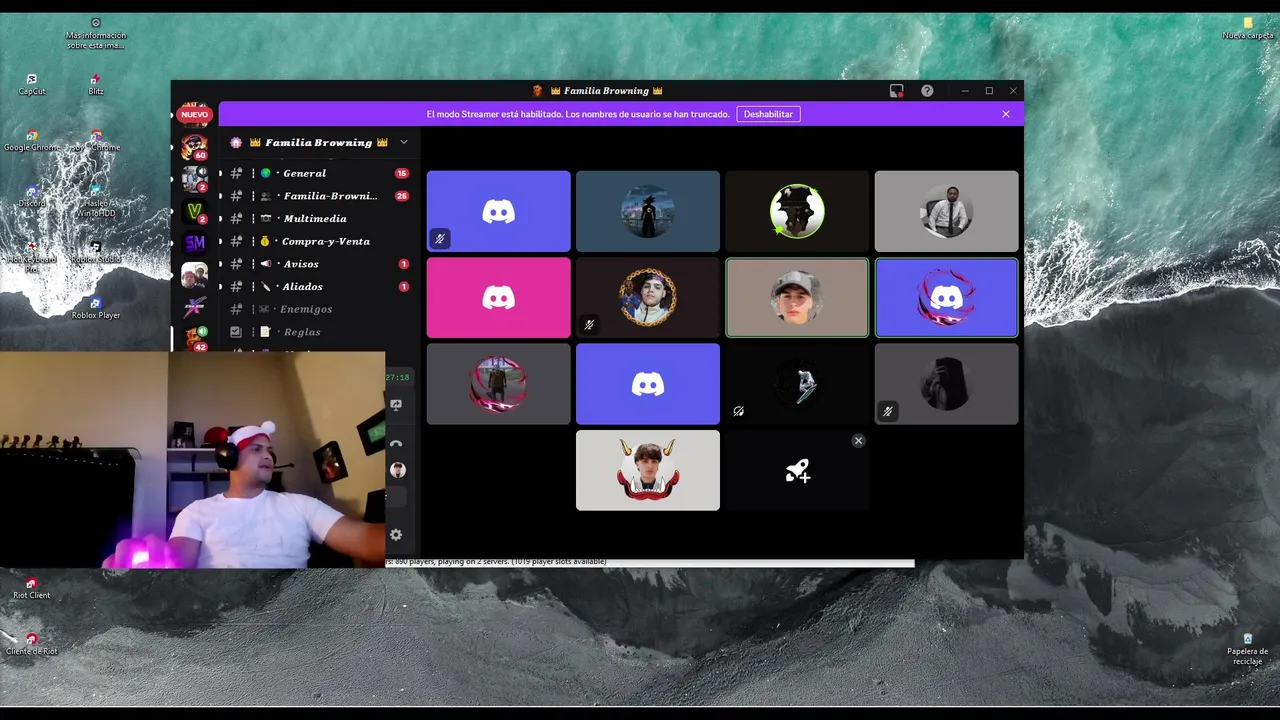Click the webcam overlay video feed
The image size is (1280, 720).
(x=192, y=460)
